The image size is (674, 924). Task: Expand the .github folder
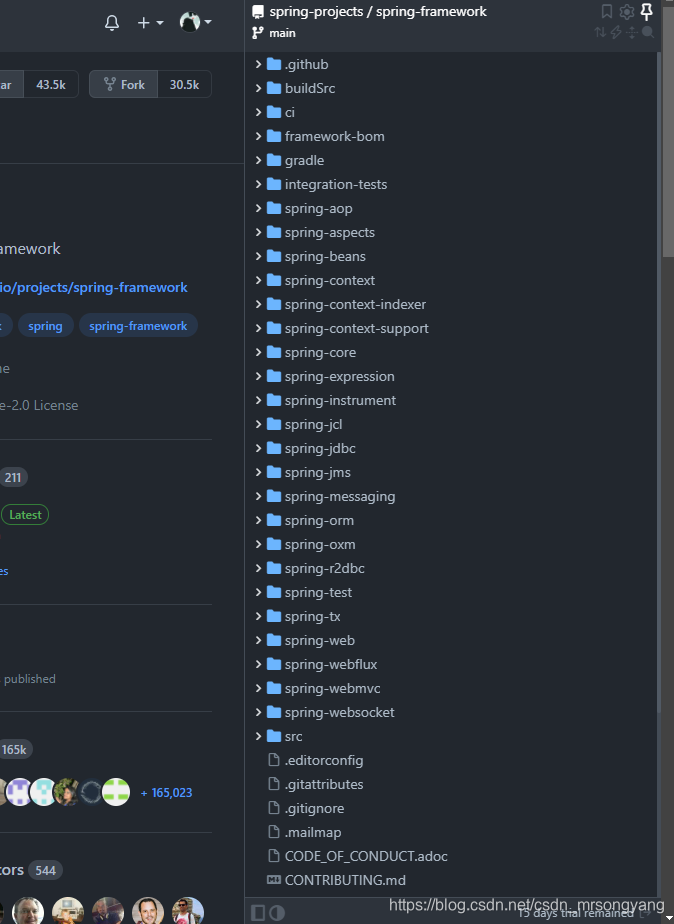click(x=259, y=64)
